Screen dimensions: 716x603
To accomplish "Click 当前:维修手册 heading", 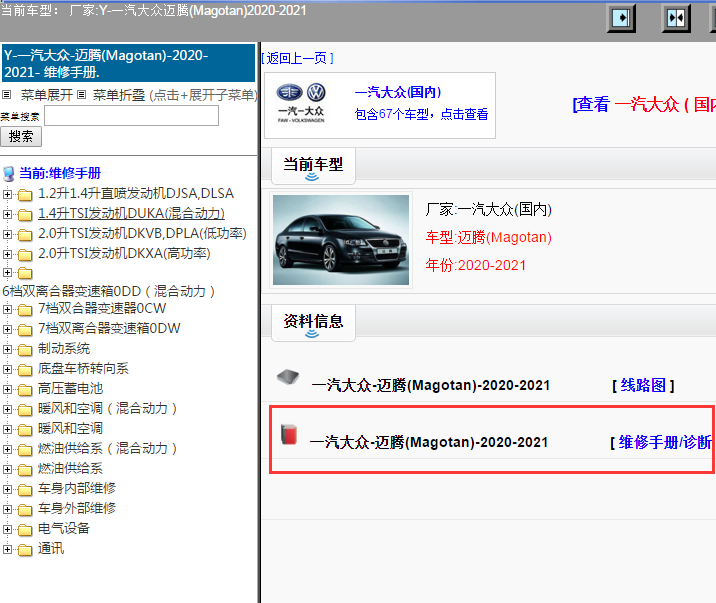I will point(60,173).
